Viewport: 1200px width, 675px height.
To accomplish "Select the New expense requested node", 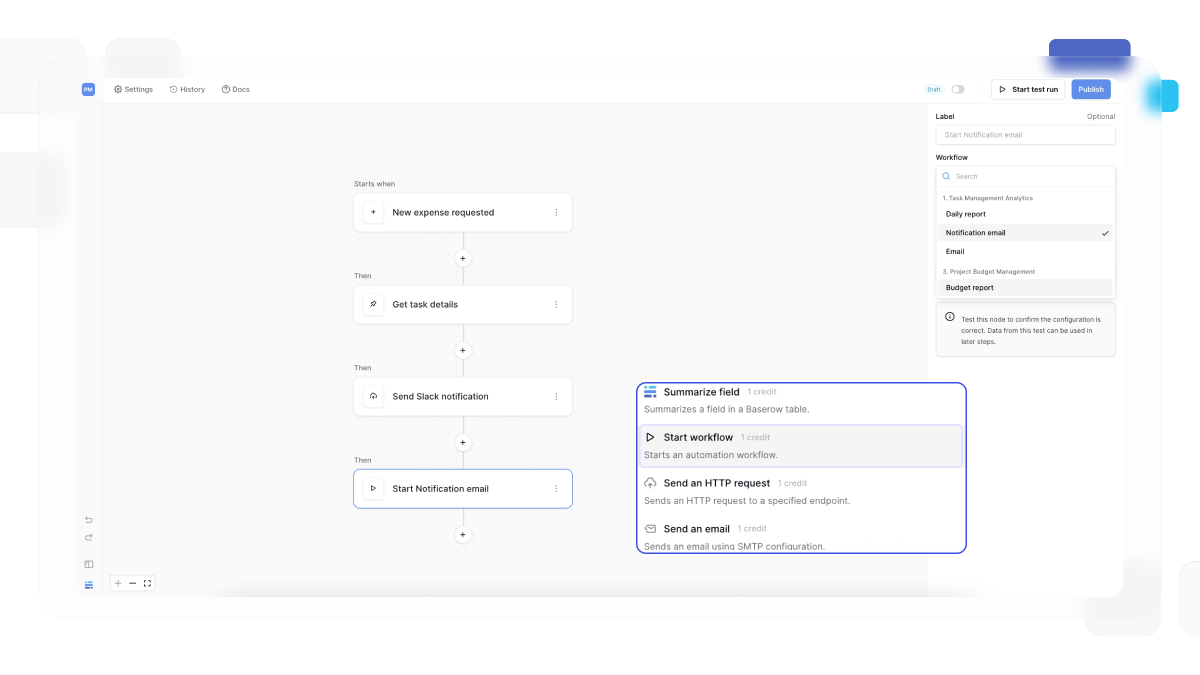I will [x=463, y=212].
